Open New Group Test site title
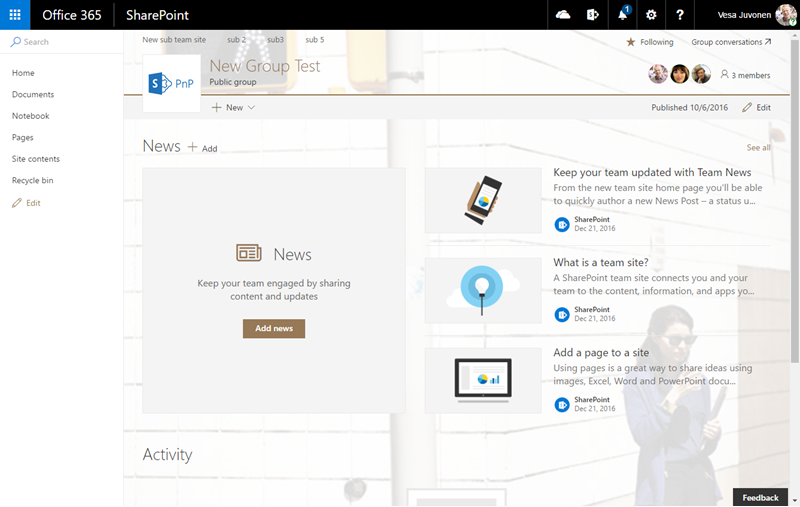 [265, 66]
